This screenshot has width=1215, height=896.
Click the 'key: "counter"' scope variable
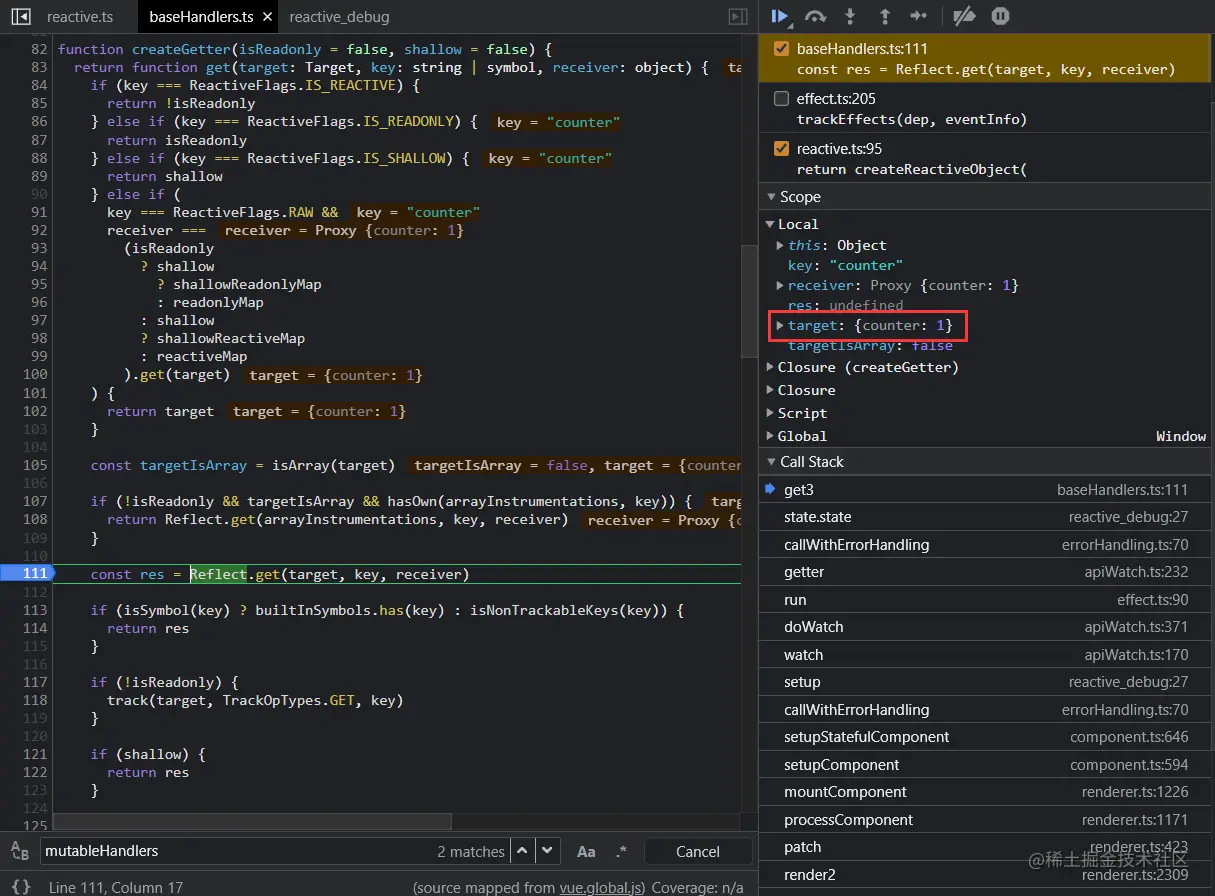[845, 265]
